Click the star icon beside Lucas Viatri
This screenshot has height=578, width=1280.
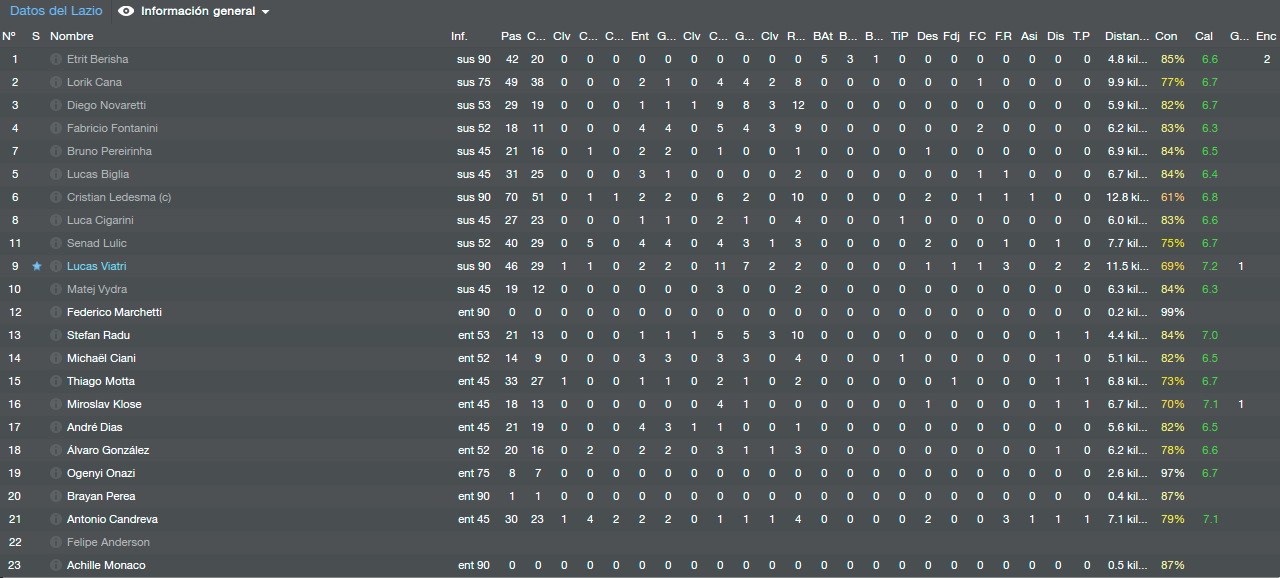coord(37,266)
